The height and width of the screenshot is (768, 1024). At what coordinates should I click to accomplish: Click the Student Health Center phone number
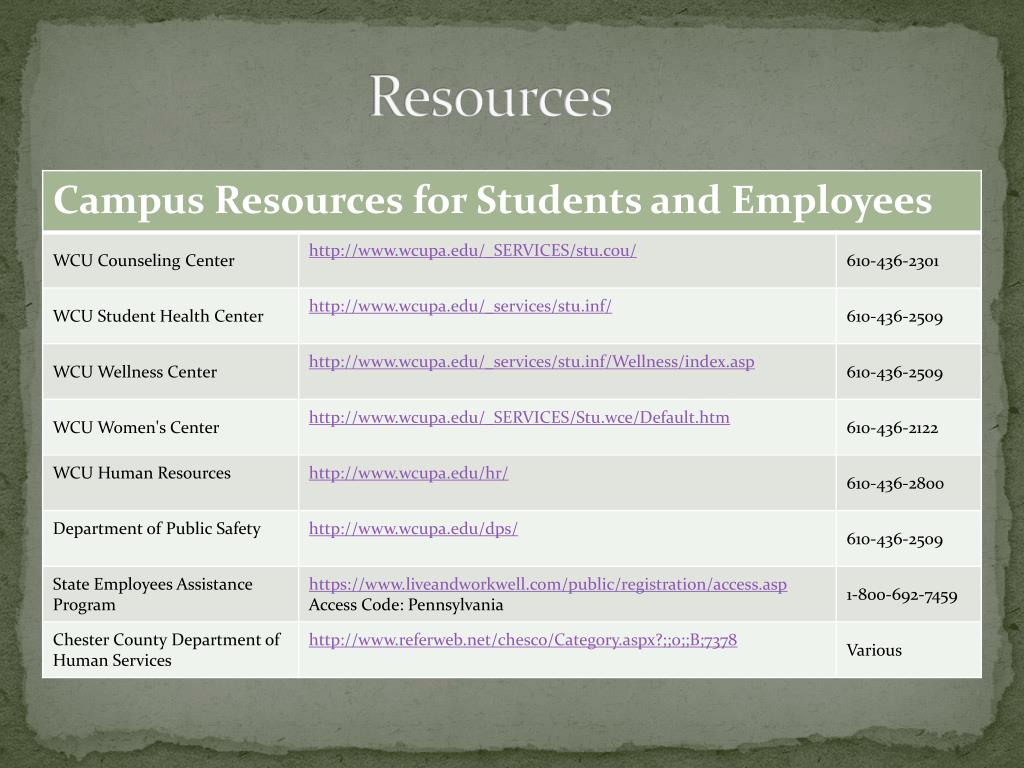(895, 317)
